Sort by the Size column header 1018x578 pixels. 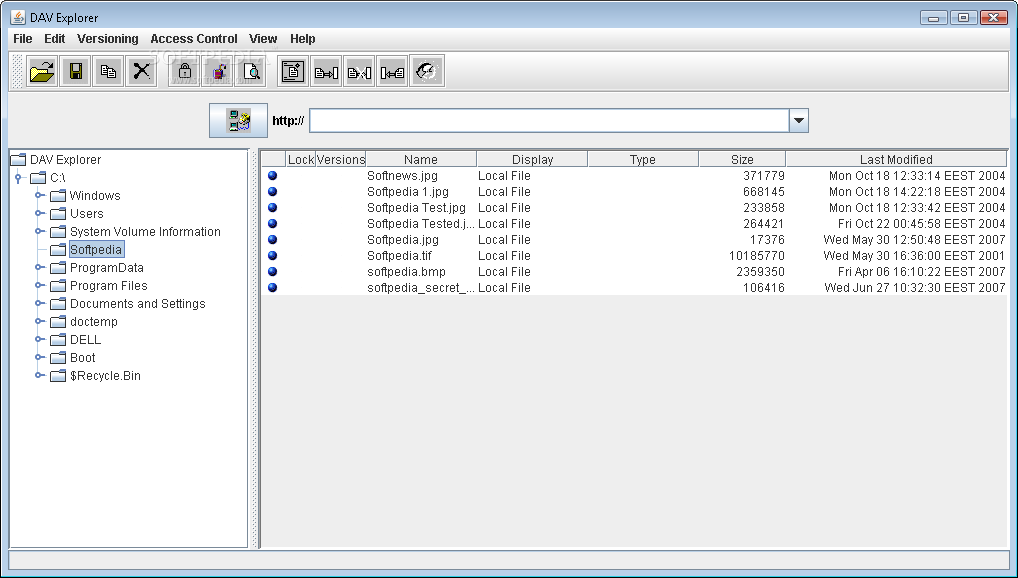click(x=742, y=159)
